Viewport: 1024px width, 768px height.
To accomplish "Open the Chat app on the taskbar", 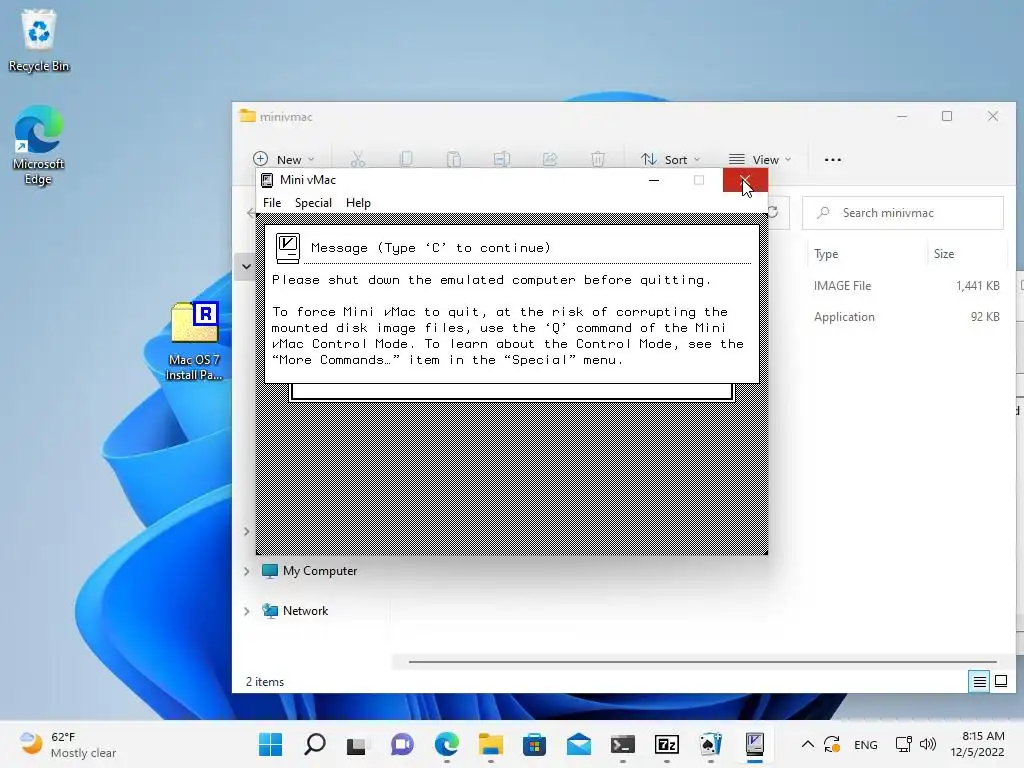I will click(402, 744).
